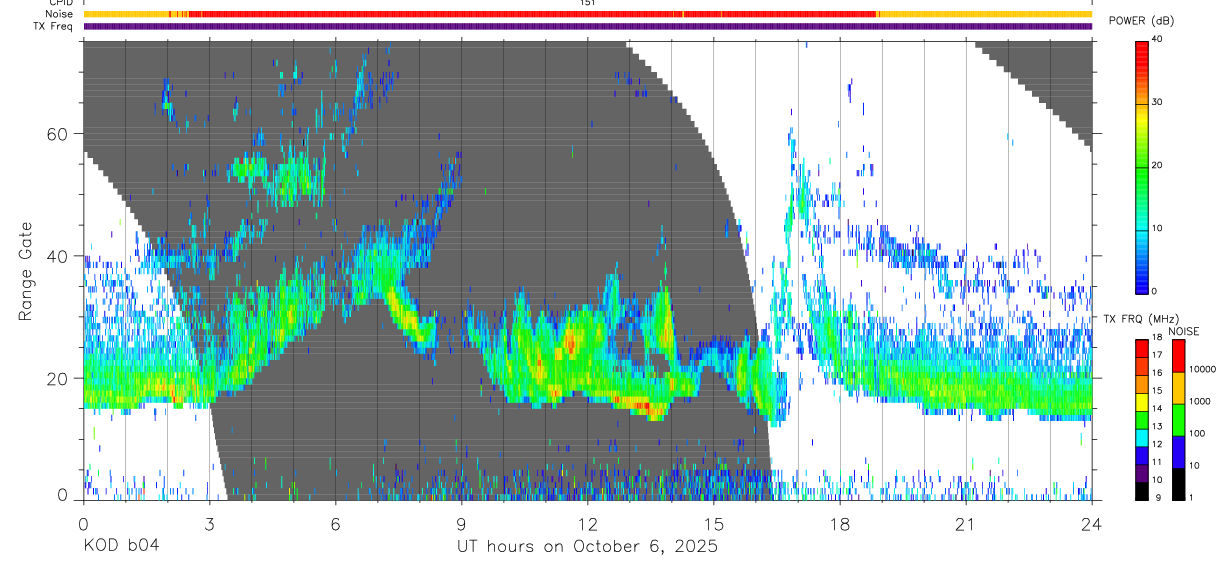Click the x-axis tick label '21'

965,523
